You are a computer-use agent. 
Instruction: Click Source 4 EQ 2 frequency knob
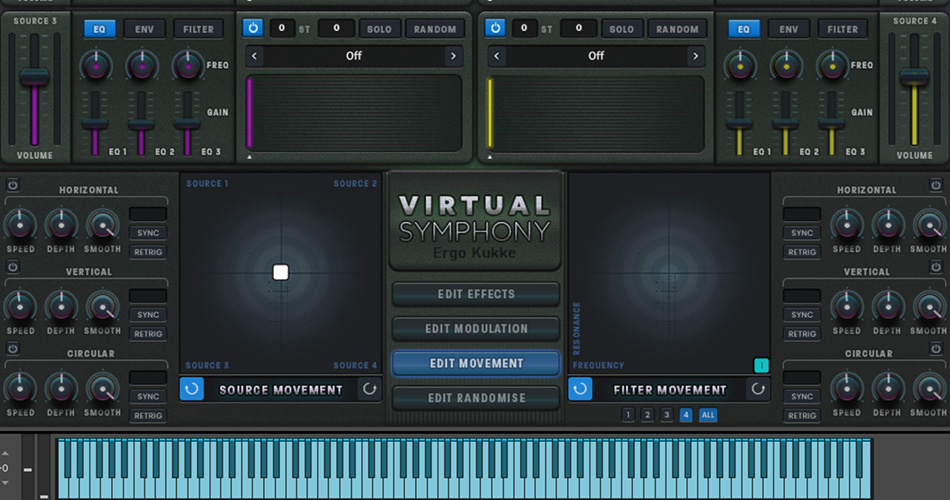pos(786,65)
